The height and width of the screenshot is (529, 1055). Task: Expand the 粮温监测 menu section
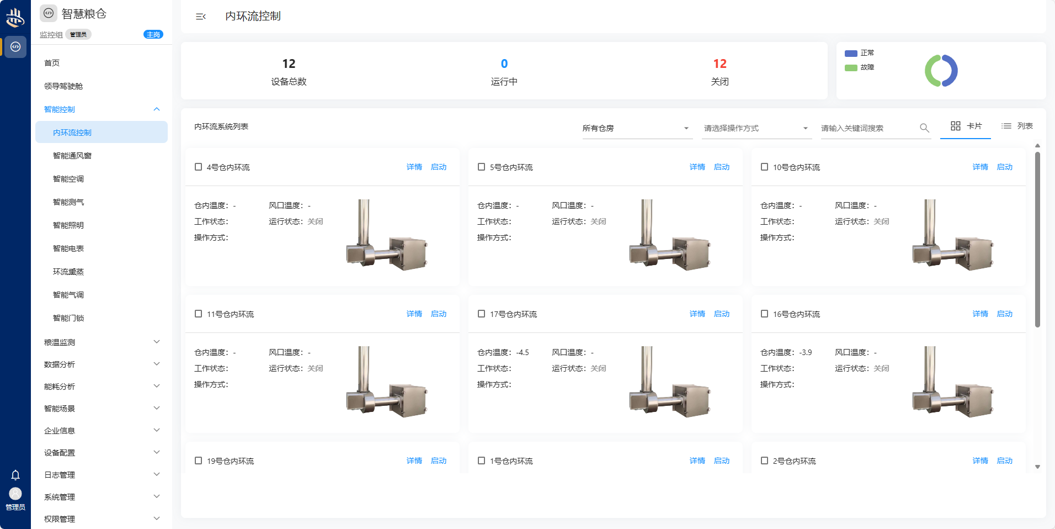101,342
